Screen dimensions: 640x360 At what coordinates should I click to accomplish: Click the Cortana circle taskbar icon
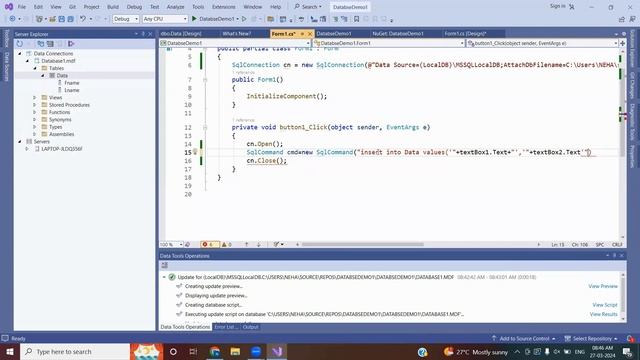click(173, 351)
